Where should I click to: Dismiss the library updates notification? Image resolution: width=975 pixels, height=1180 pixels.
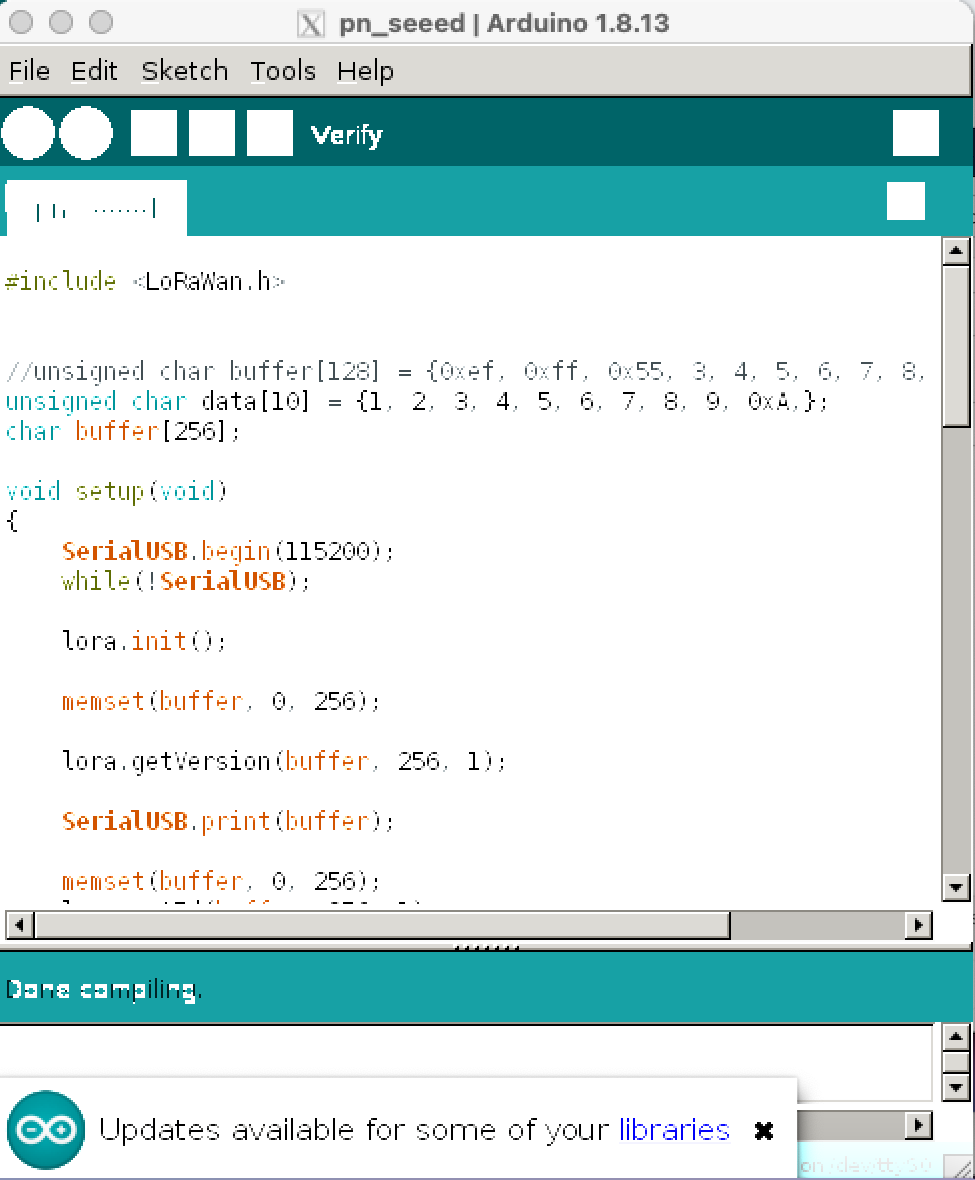tap(764, 1131)
